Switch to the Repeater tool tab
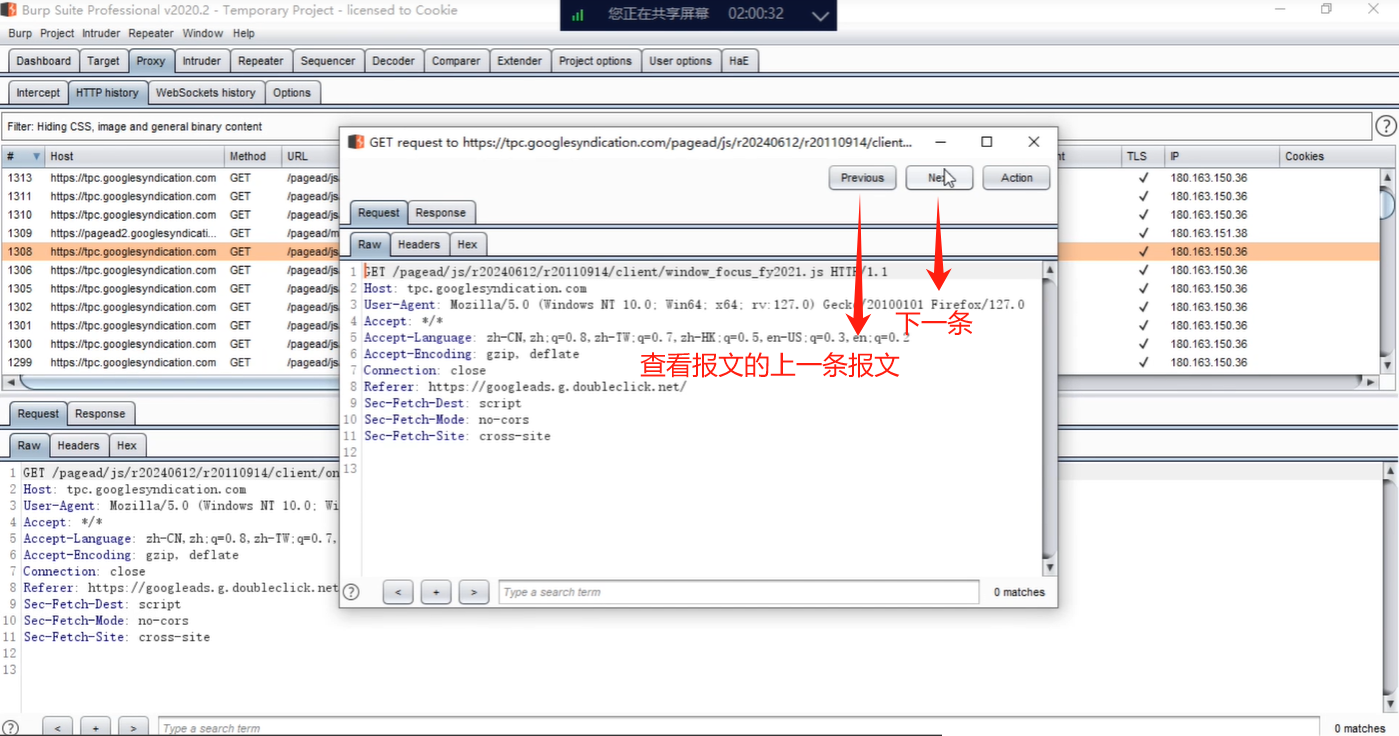The image size is (1399, 736). [x=261, y=61]
